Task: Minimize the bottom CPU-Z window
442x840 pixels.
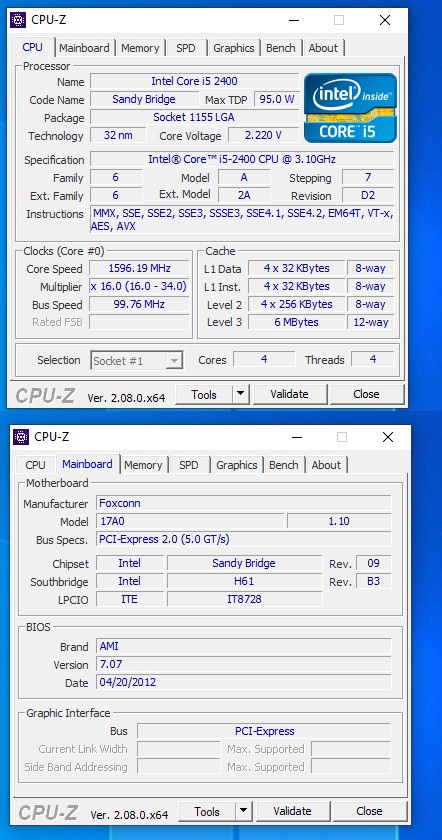Action: pyautogui.click(x=297, y=438)
